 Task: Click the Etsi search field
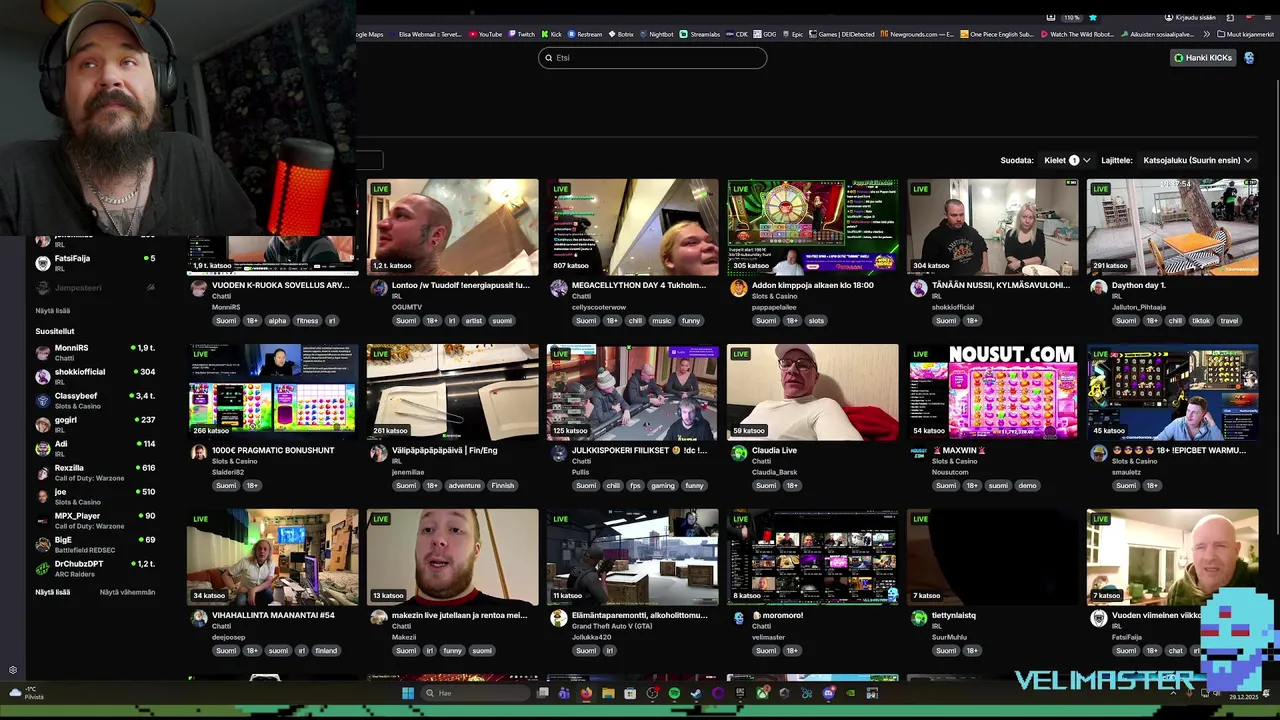coord(652,58)
